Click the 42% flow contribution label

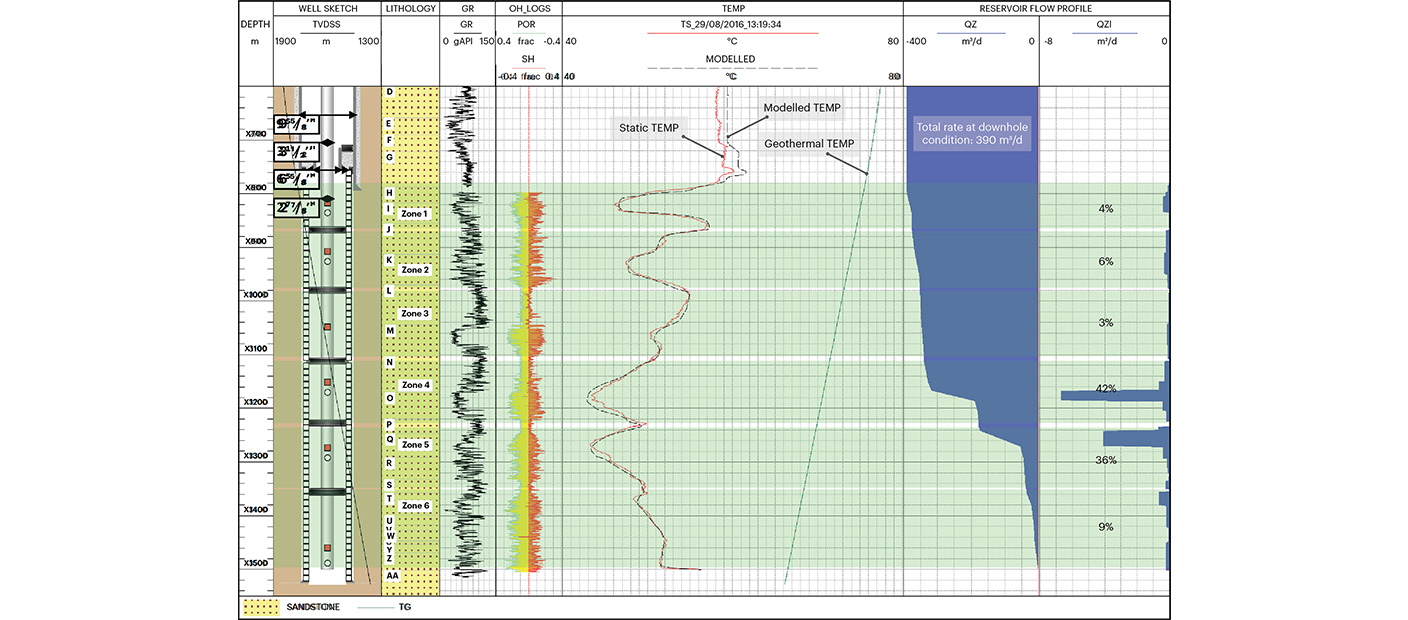pyautogui.click(x=1105, y=389)
